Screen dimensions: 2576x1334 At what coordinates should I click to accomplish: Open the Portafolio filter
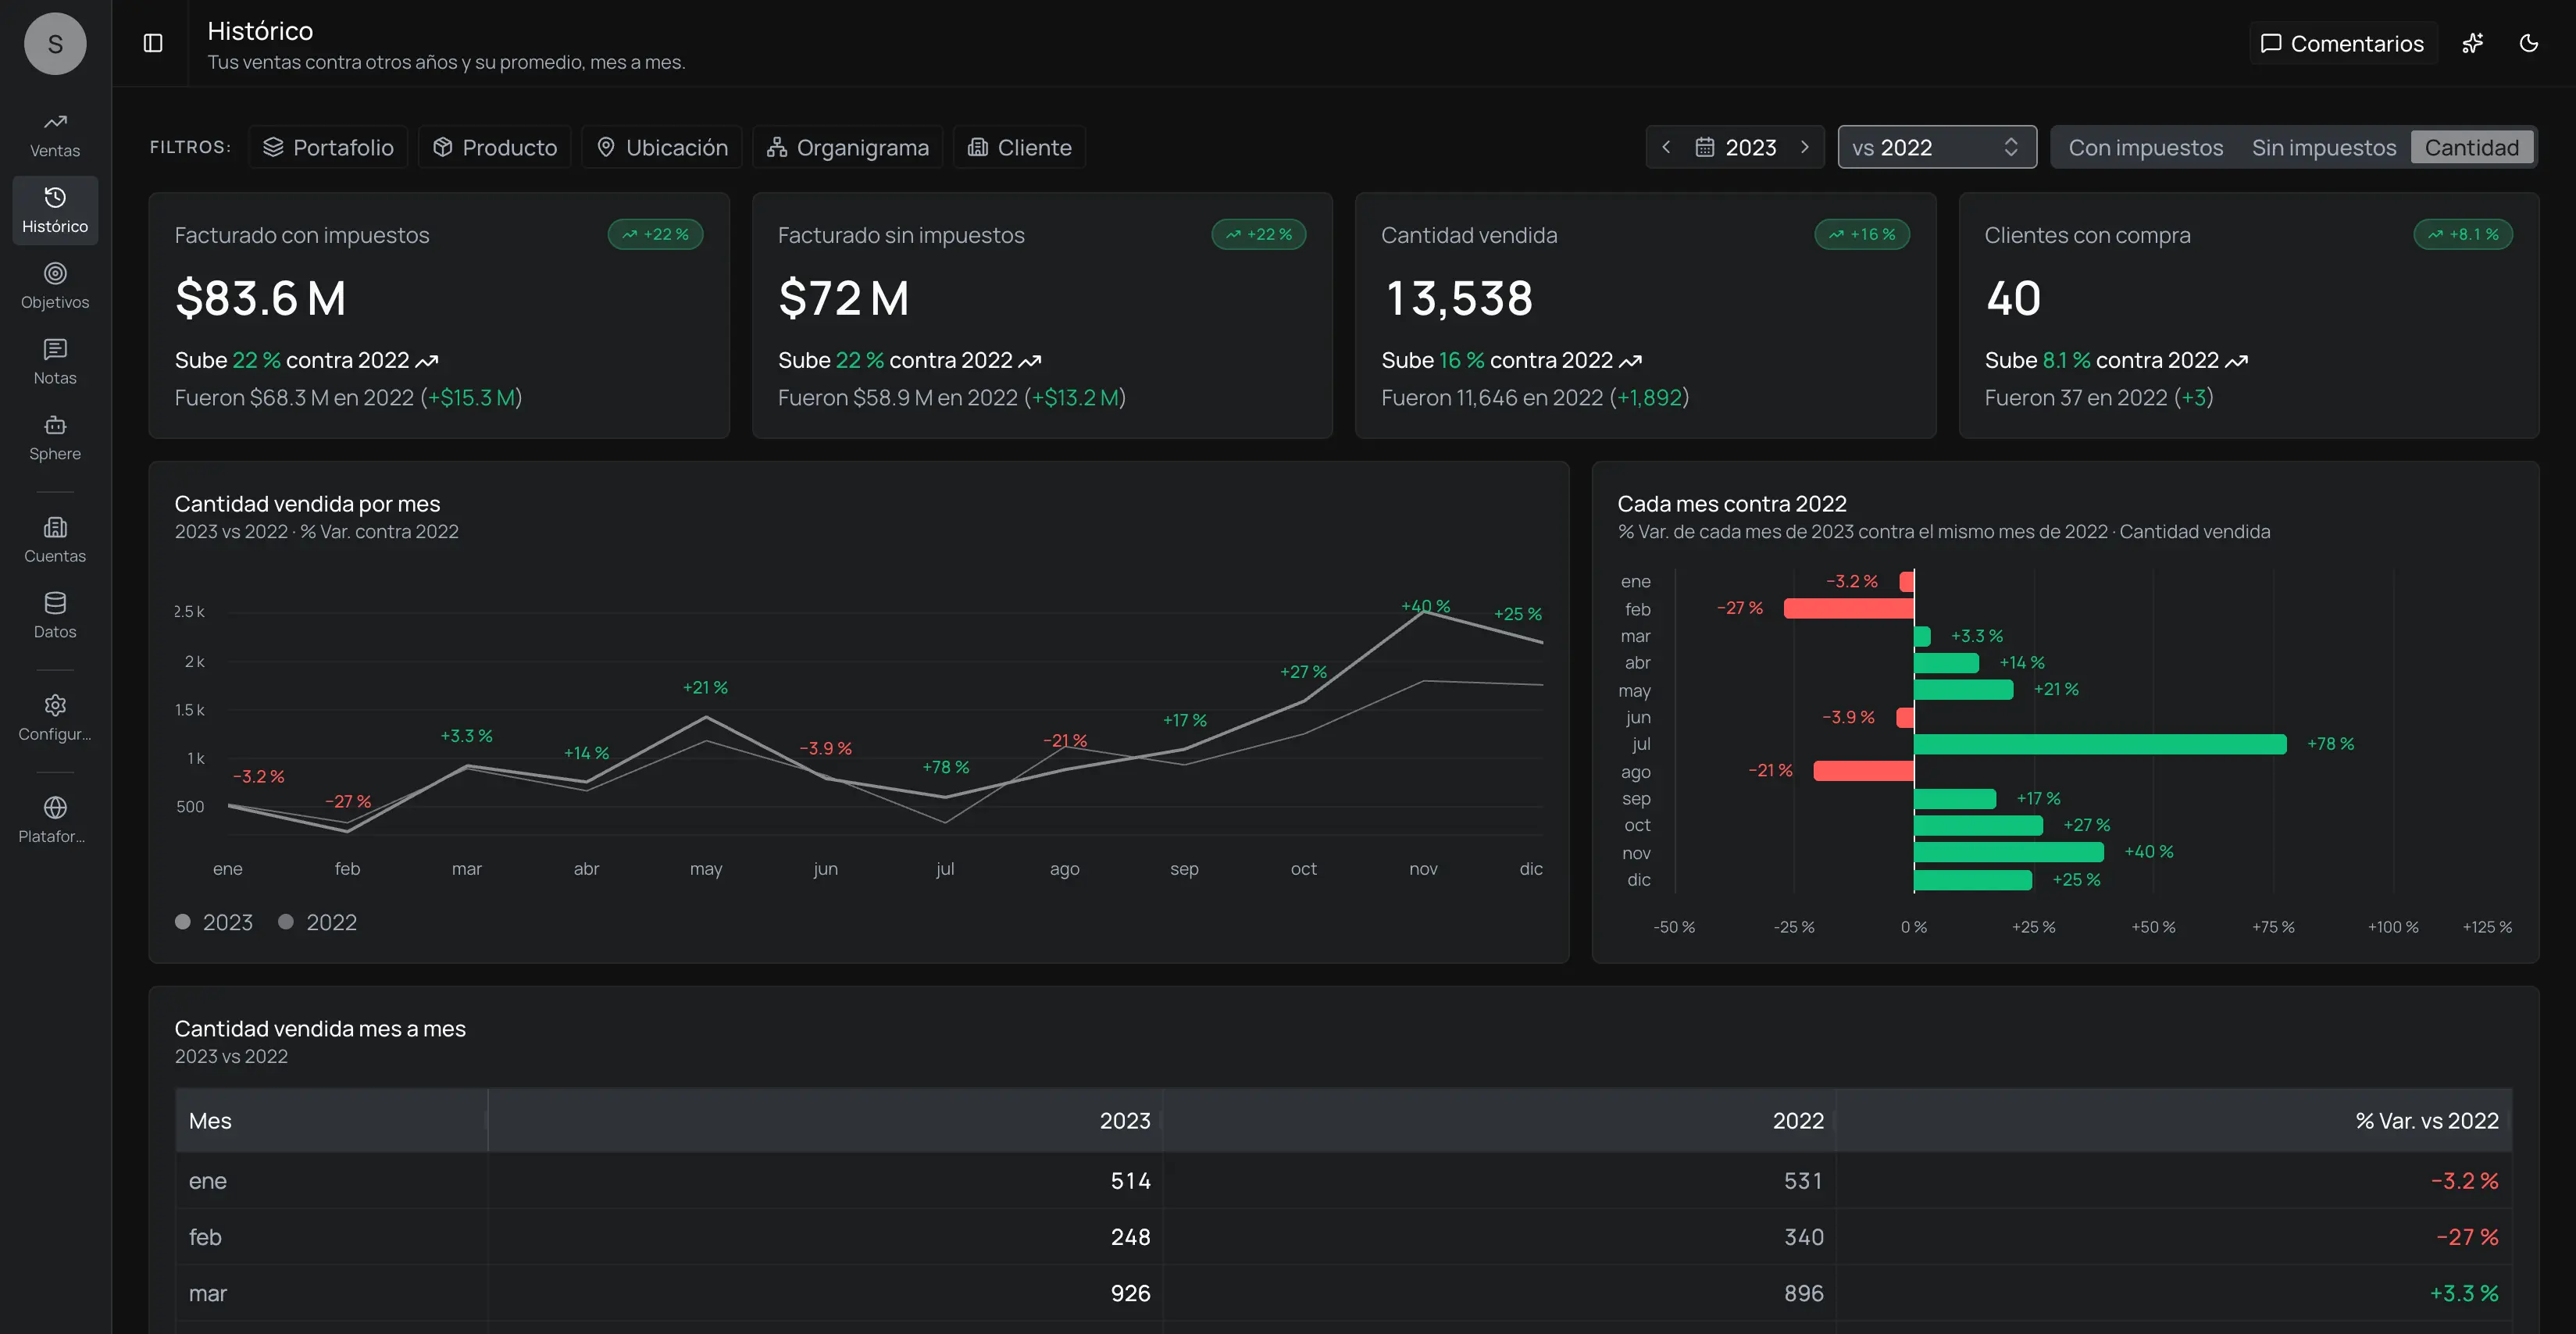tap(328, 147)
